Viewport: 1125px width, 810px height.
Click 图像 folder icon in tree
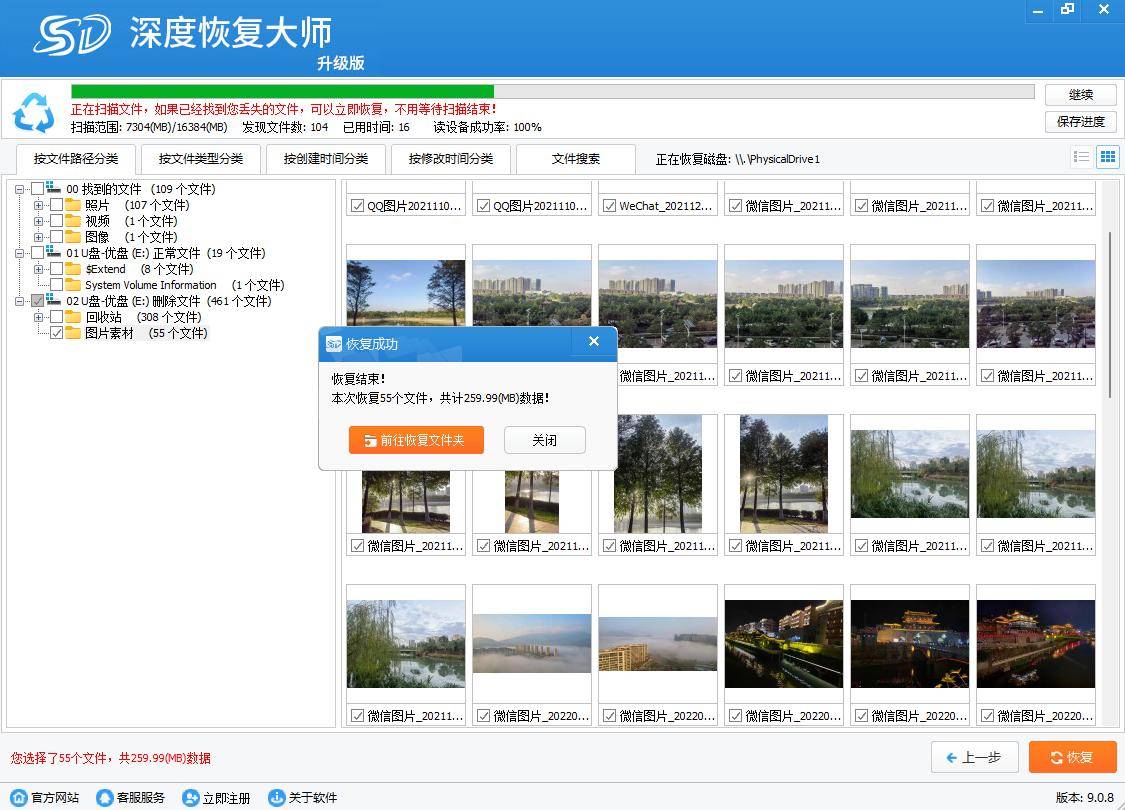[x=73, y=237]
